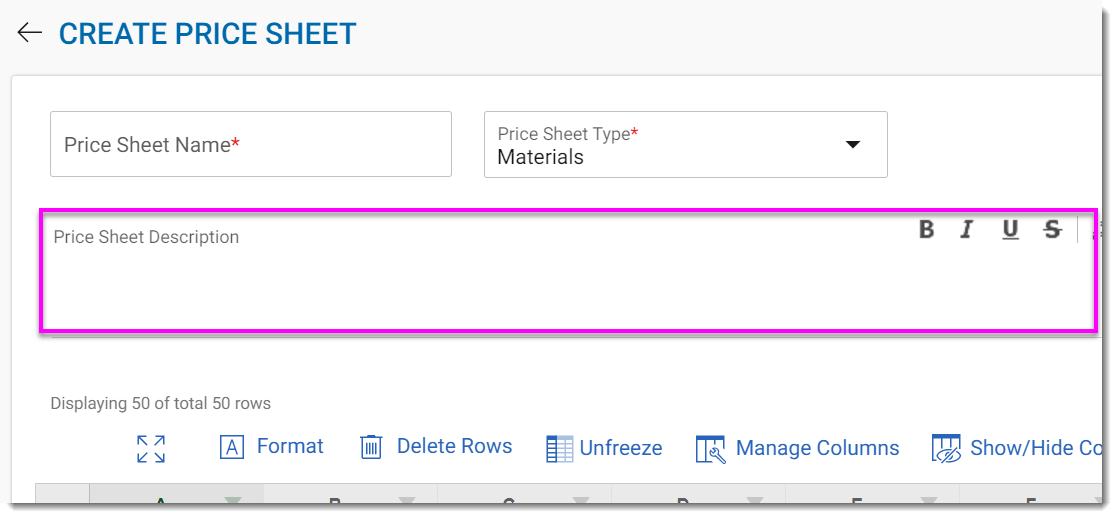Click the Format icon
This screenshot has width=1117, height=518.
(232, 448)
